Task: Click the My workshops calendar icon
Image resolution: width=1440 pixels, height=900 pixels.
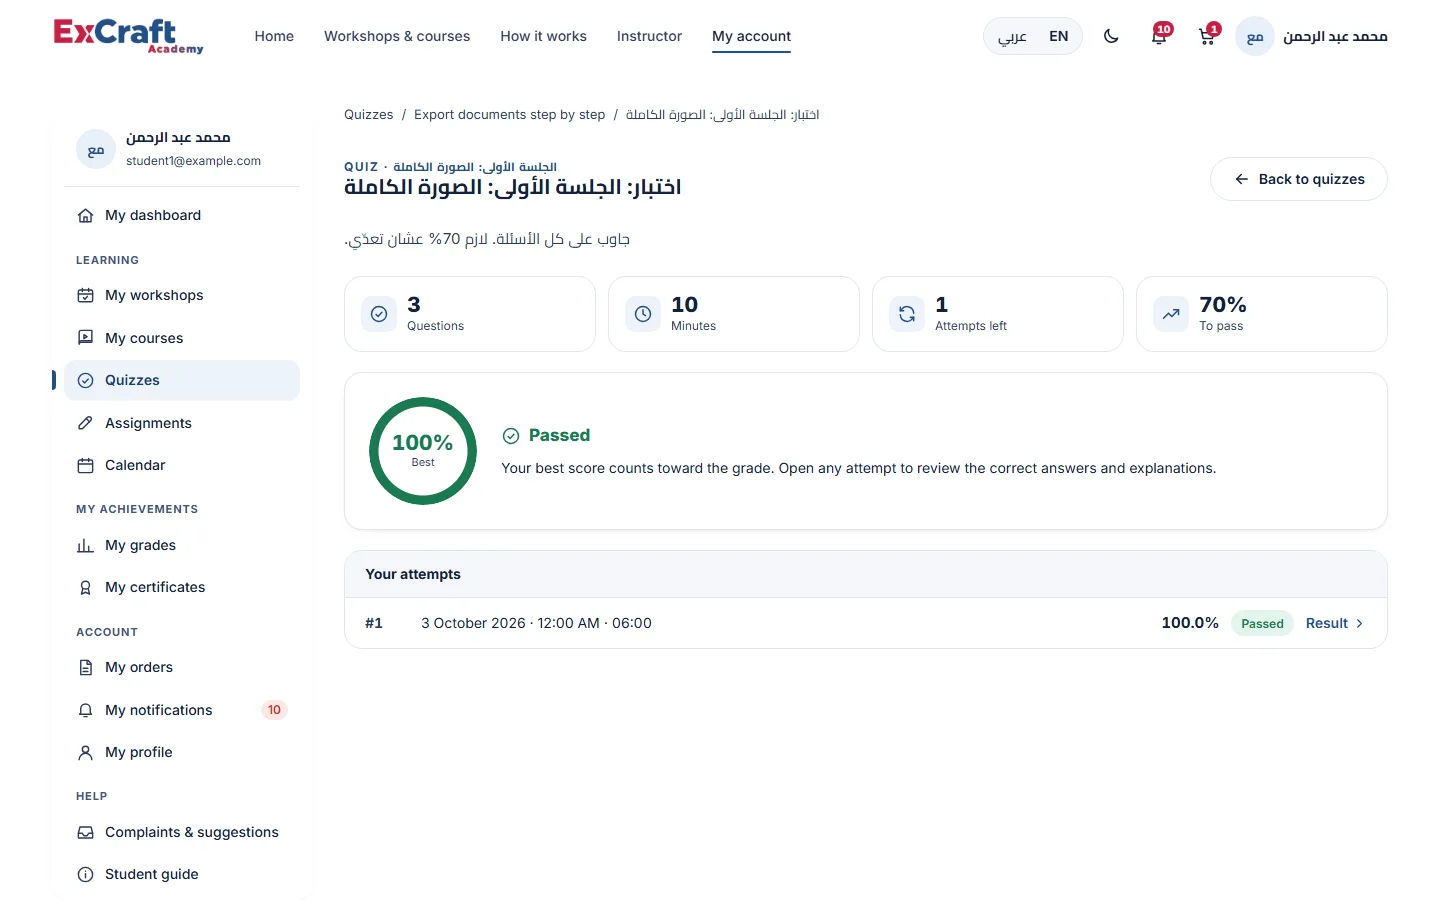Action: point(86,295)
